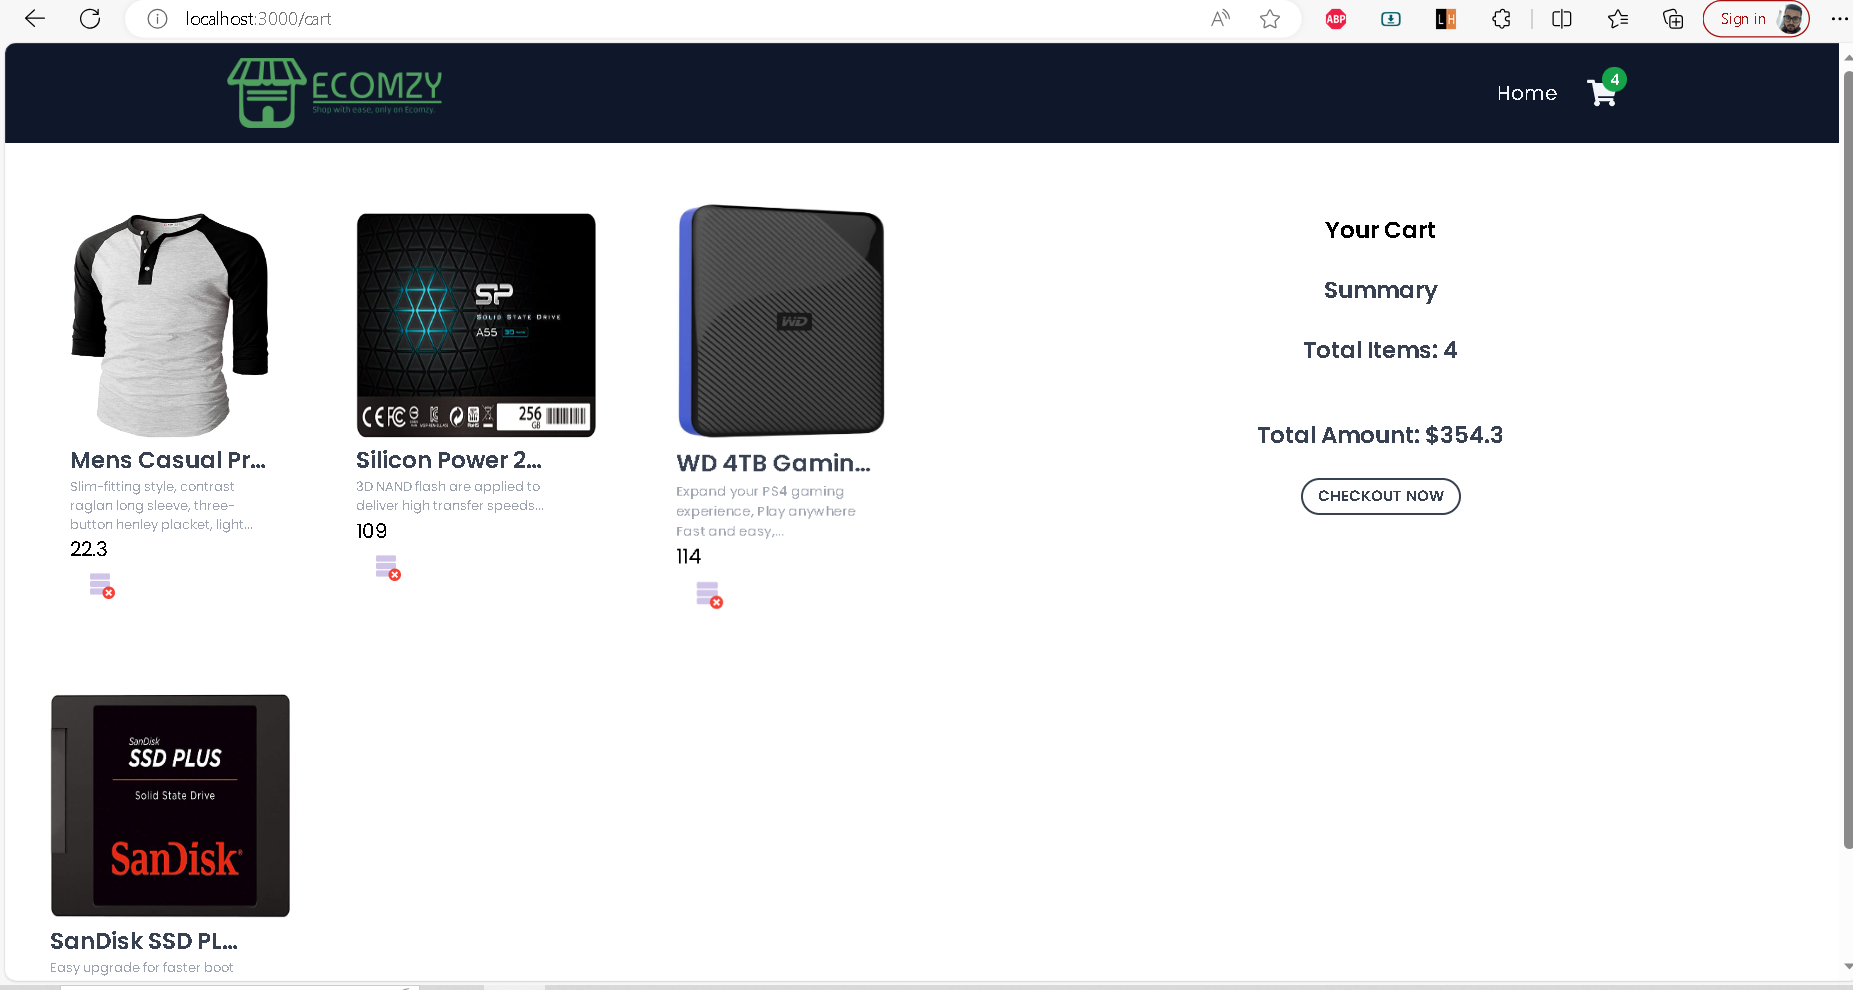This screenshot has height=990, width=1853.
Task: Remove the Silicon Power SSD from cart
Action: coord(388,567)
